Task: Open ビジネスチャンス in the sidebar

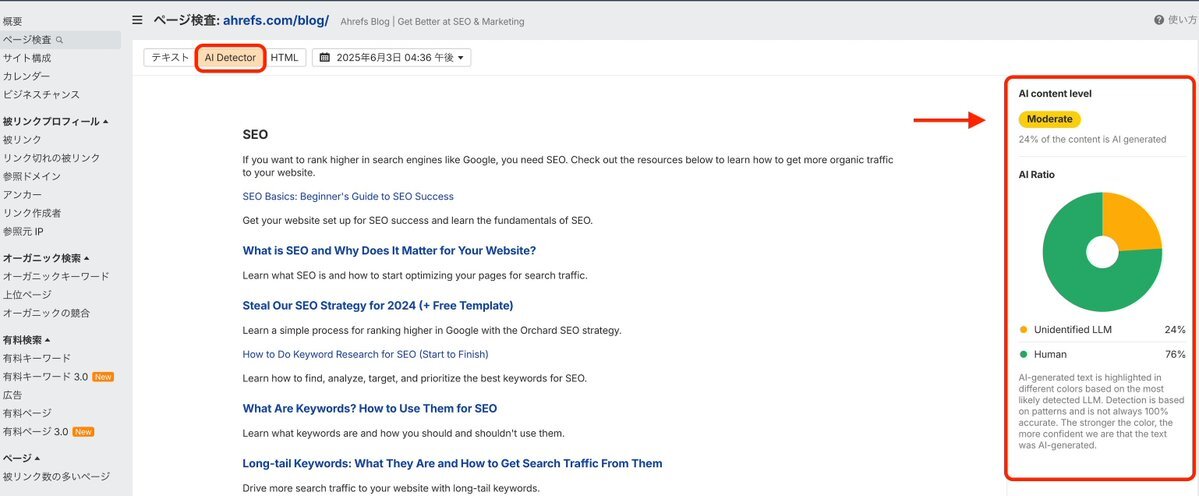Action: tap(41, 95)
